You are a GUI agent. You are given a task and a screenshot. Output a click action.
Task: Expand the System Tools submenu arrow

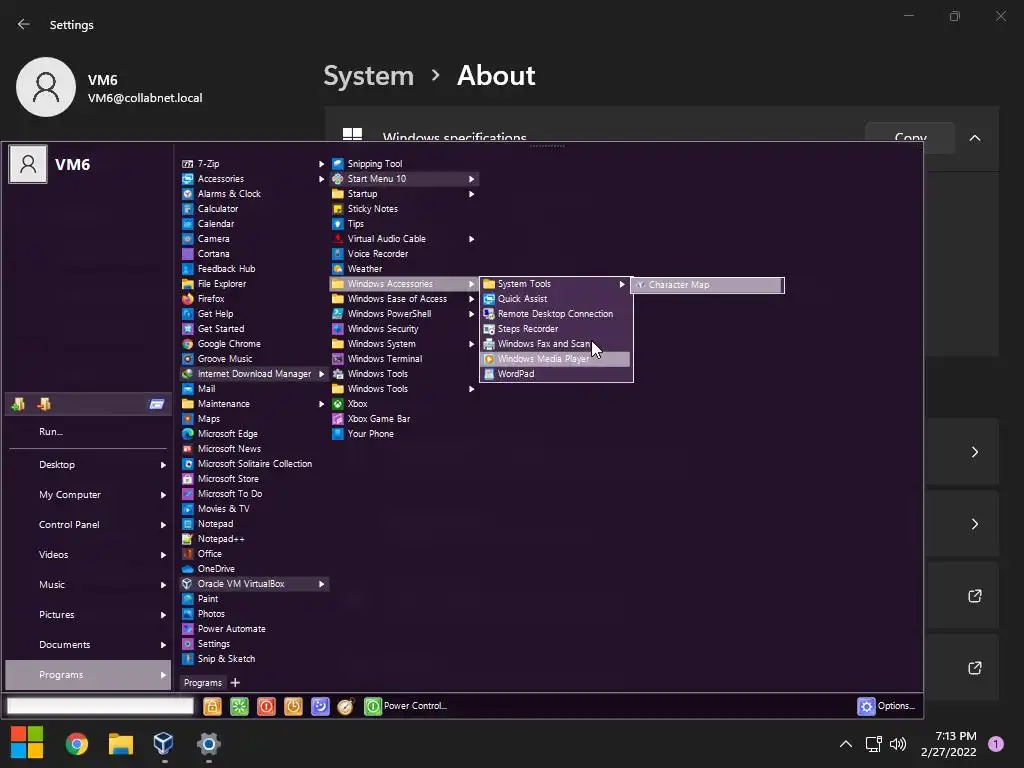pos(622,284)
